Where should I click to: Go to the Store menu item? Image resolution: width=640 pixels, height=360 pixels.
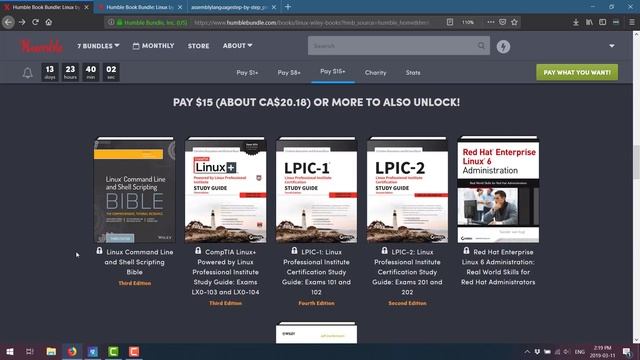click(198, 46)
